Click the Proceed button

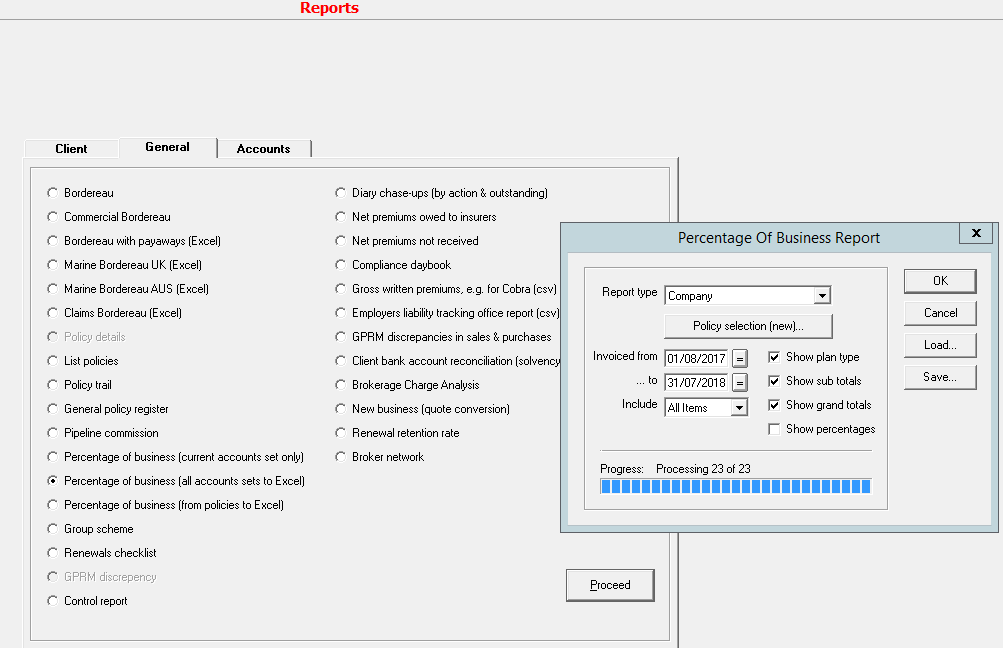(x=610, y=585)
